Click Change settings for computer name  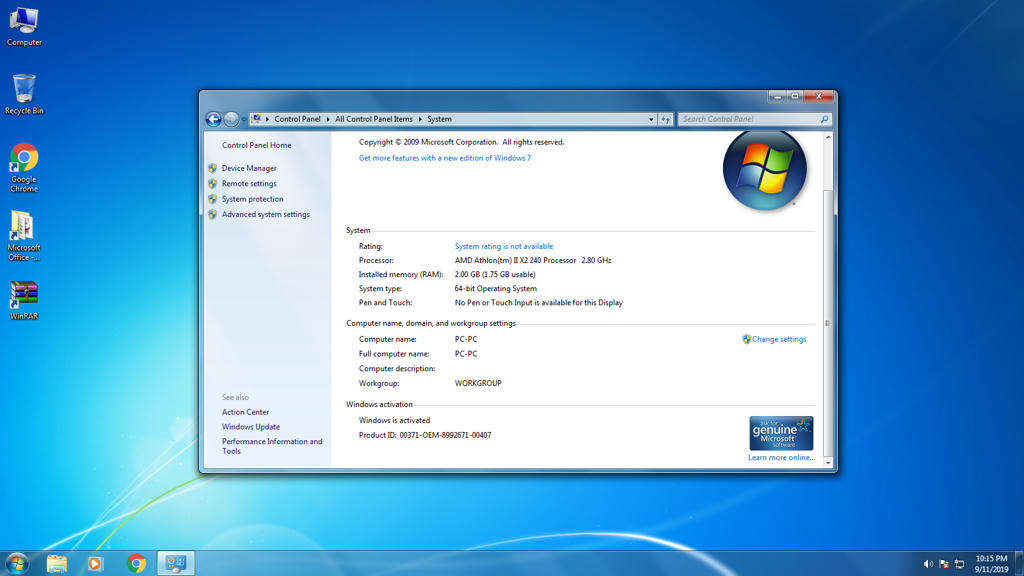coord(779,339)
